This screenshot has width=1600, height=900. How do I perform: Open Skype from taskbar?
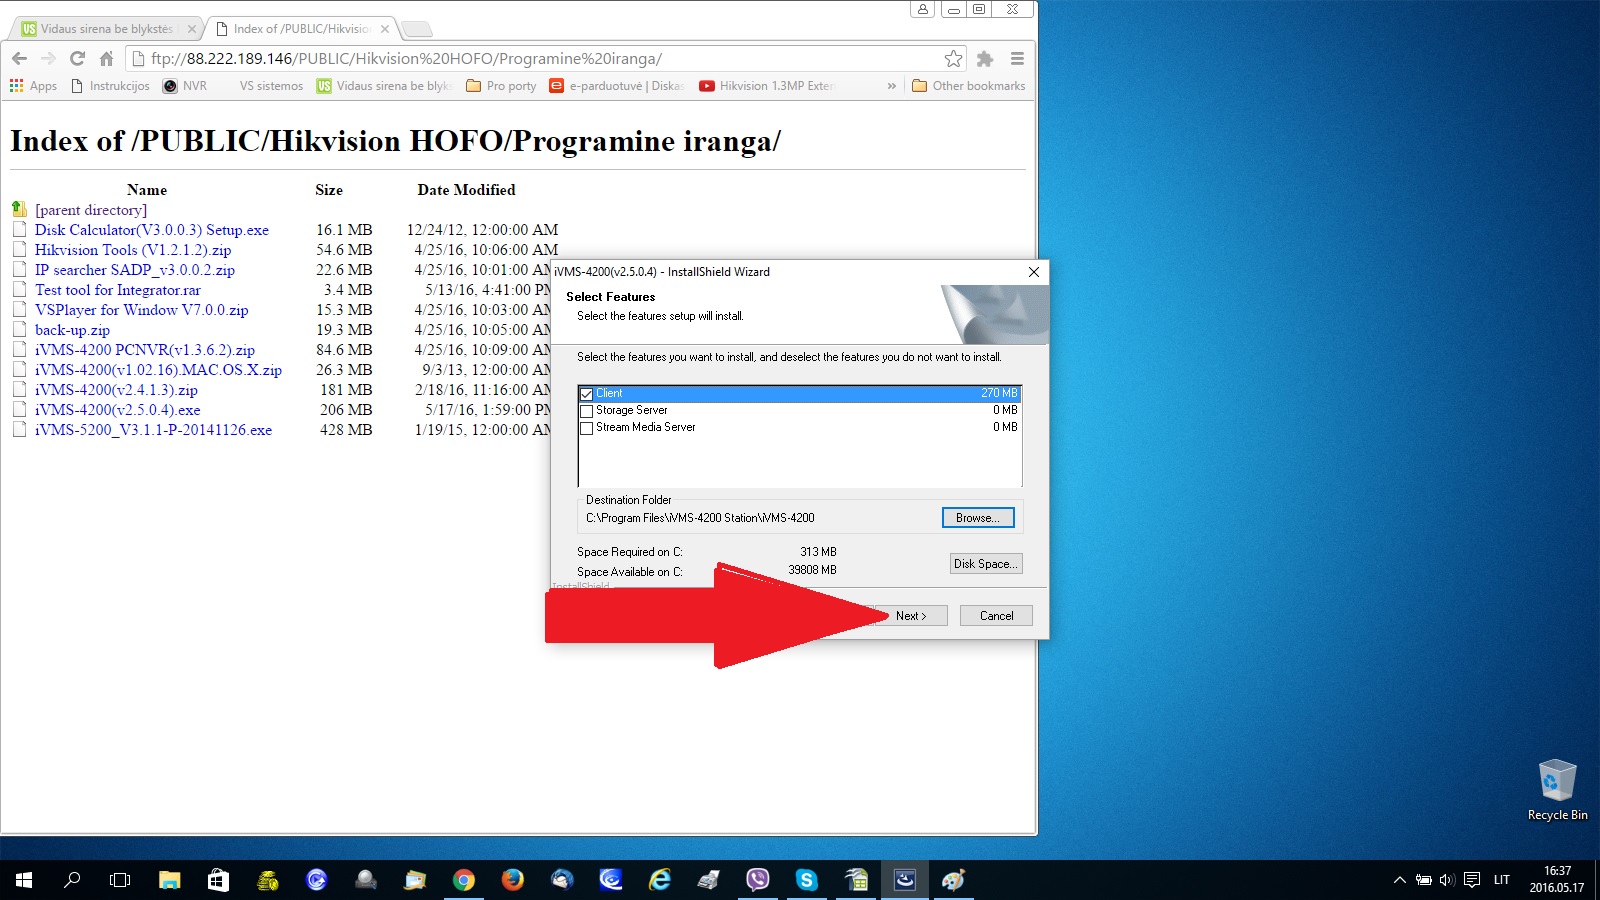click(806, 880)
